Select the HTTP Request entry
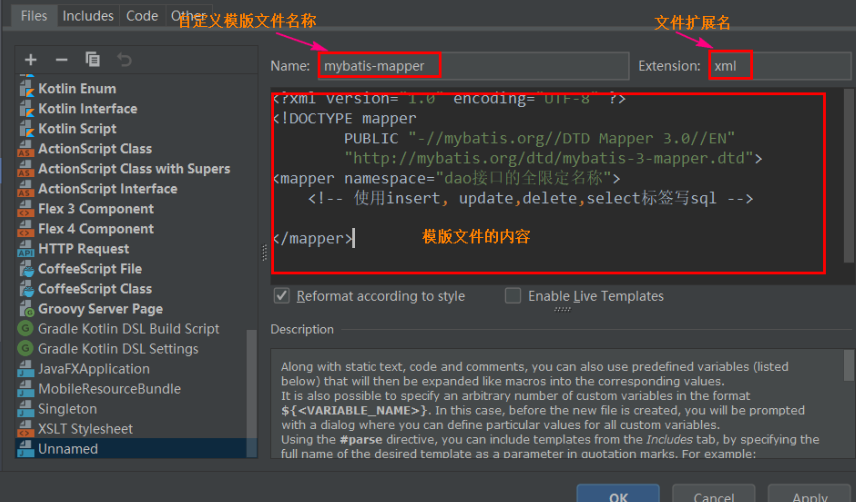The height and width of the screenshot is (502, 856). pyautogui.click(x=84, y=249)
